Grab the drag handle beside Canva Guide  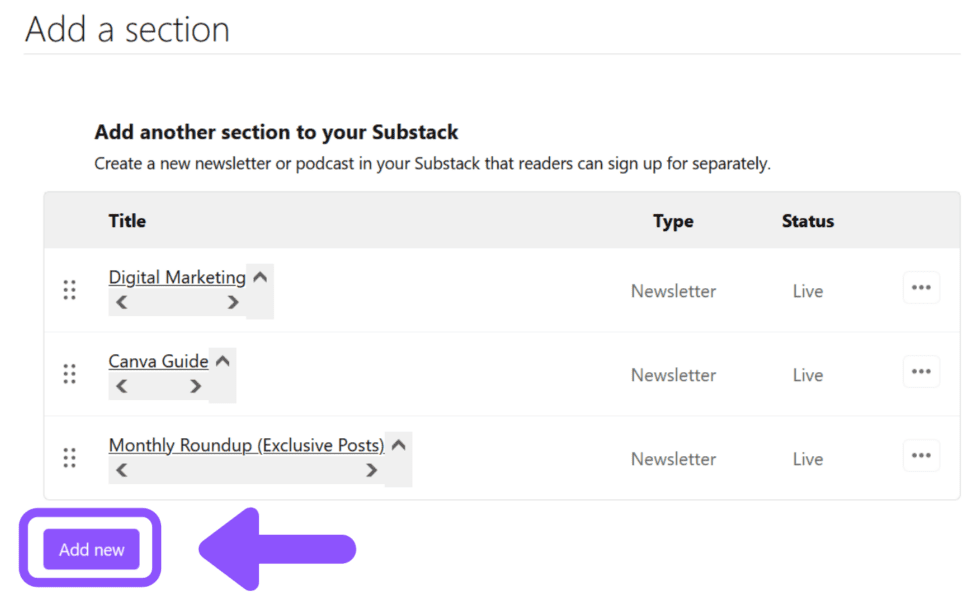click(70, 374)
